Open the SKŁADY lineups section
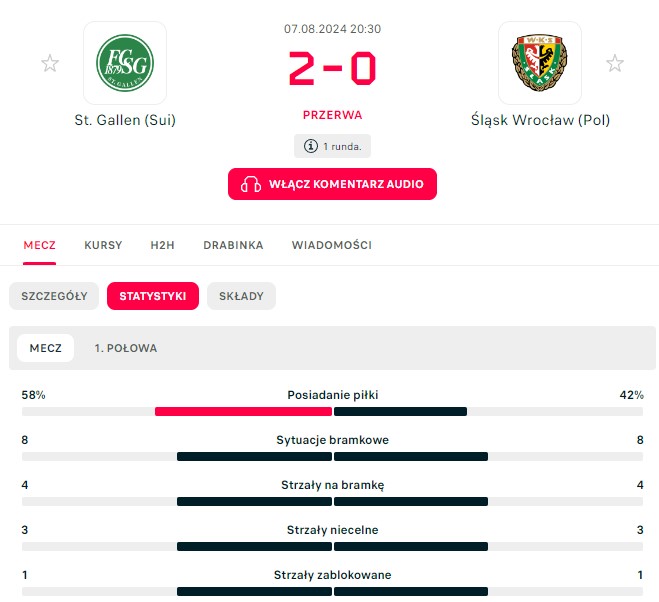The height and width of the screenshot is (602, 659). click(241, 296)
